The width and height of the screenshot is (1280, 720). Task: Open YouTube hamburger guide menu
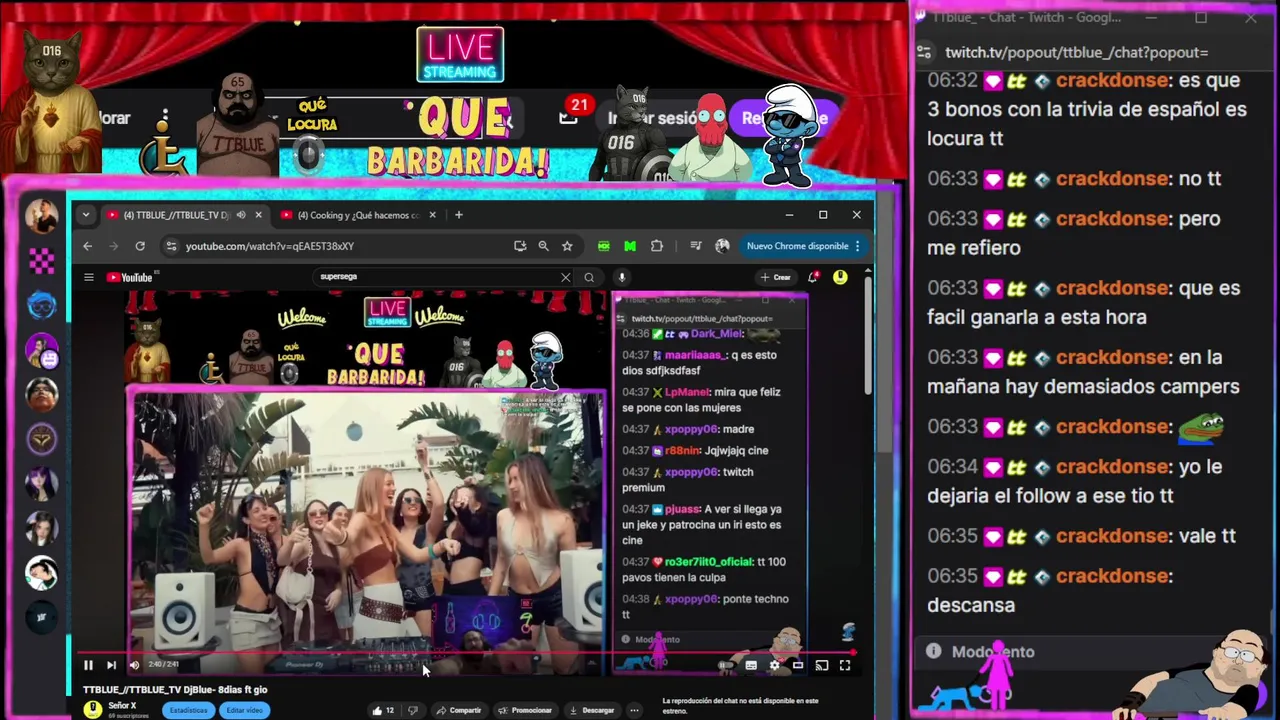pos(89,277)
